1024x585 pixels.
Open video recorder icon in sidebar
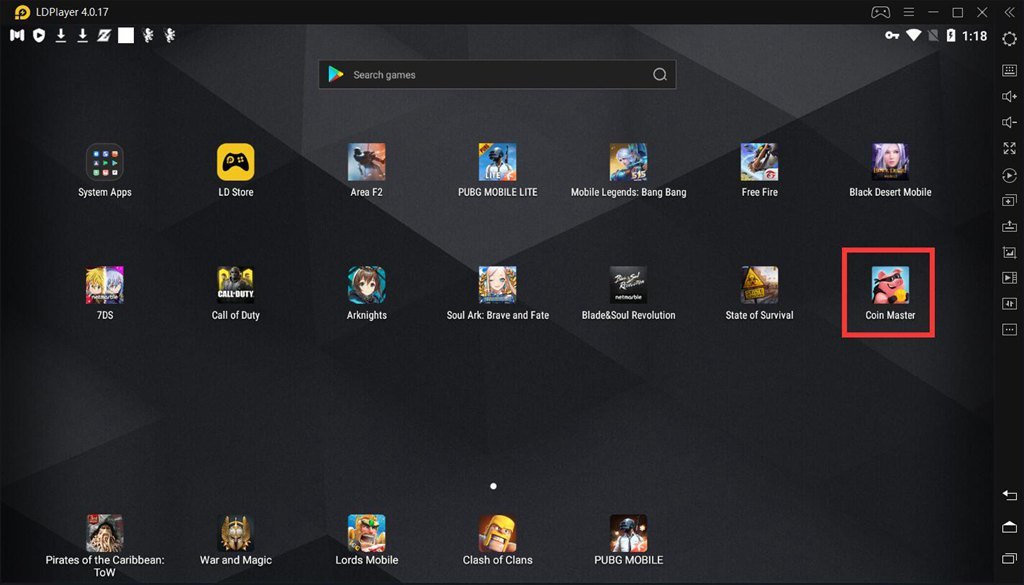(1009, 277)
